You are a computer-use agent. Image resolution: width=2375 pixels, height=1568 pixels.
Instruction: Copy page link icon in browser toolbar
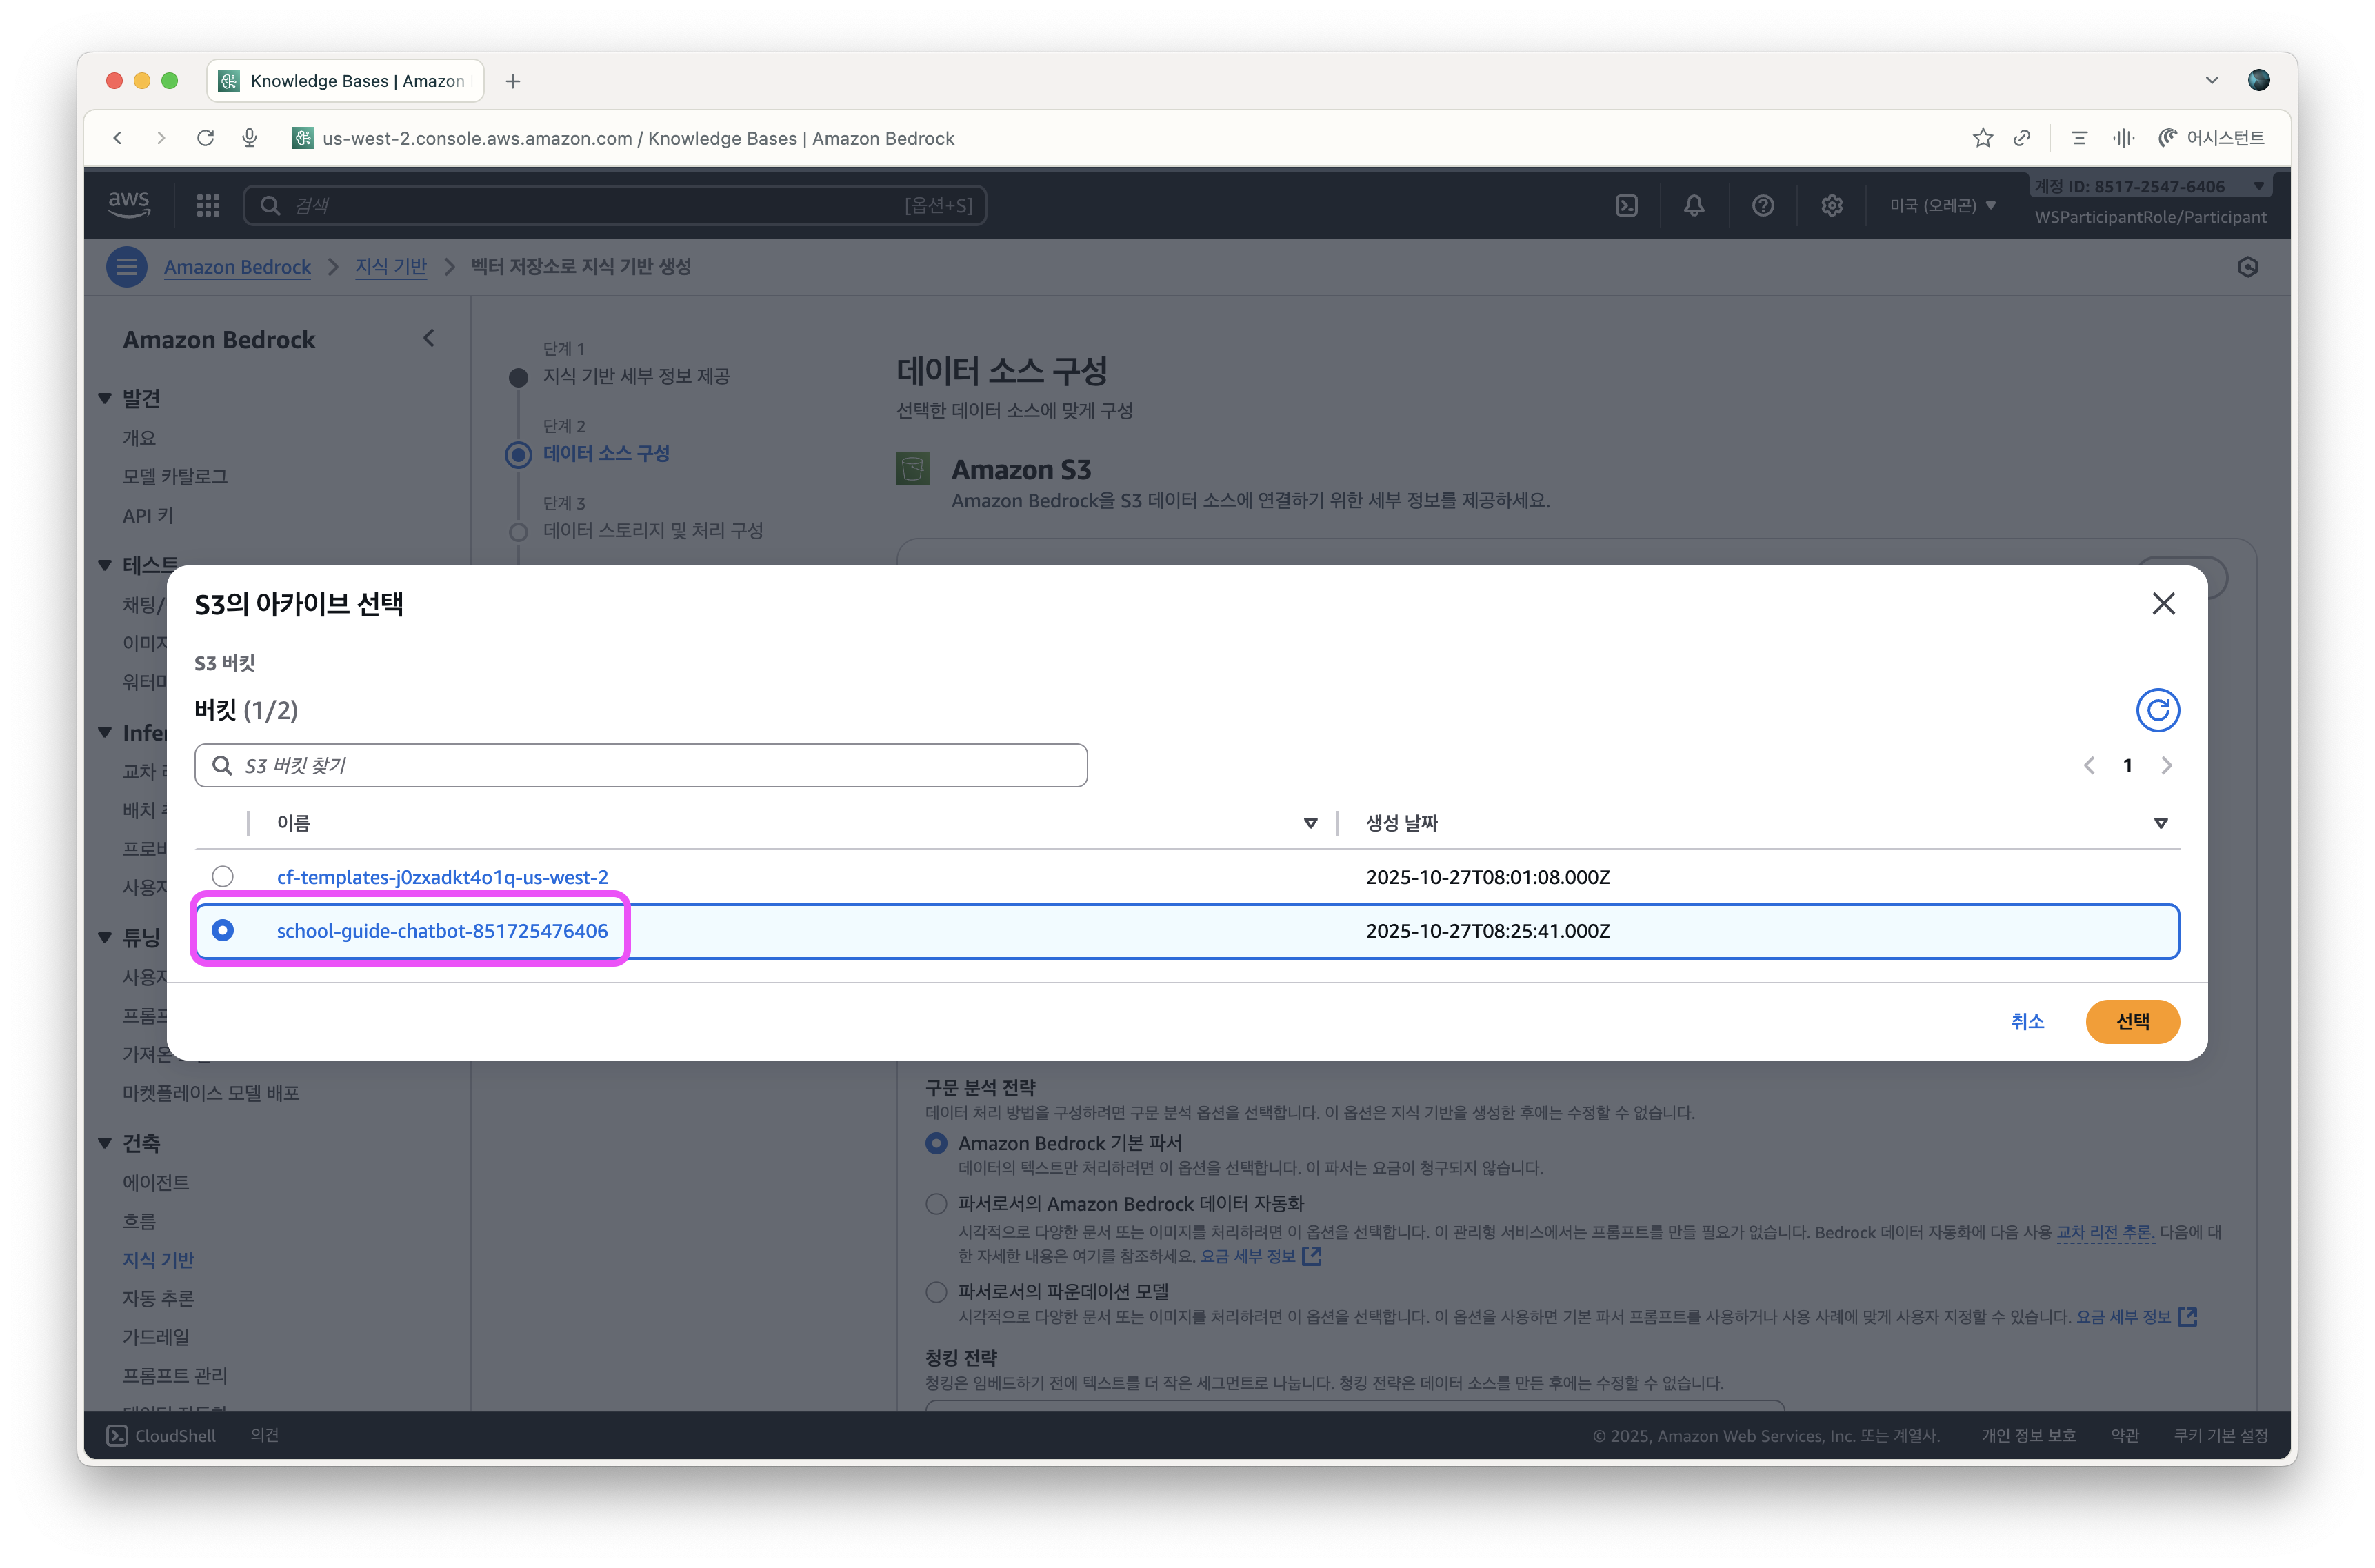[2022, 138]
